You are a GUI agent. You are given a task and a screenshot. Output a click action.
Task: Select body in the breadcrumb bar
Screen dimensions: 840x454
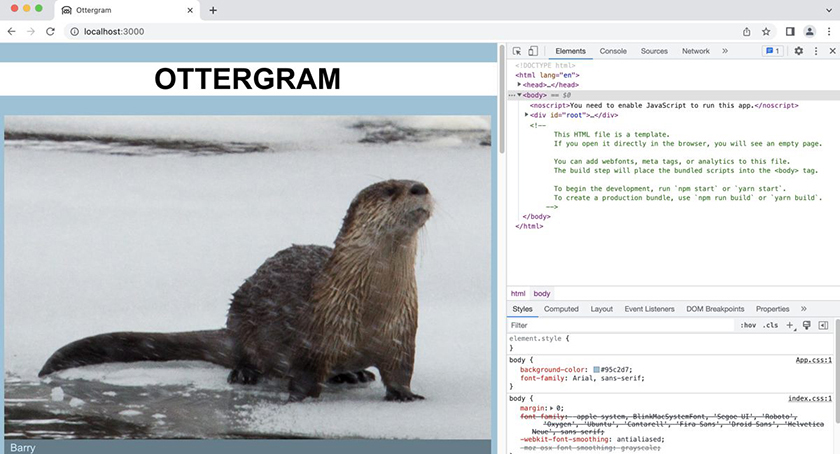point(542,293)
